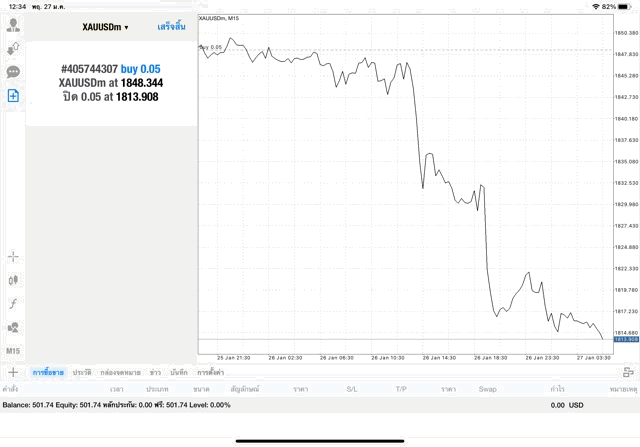
Task: Tap the plus icon beside bottom tabs
Action: tap(13, 371)
